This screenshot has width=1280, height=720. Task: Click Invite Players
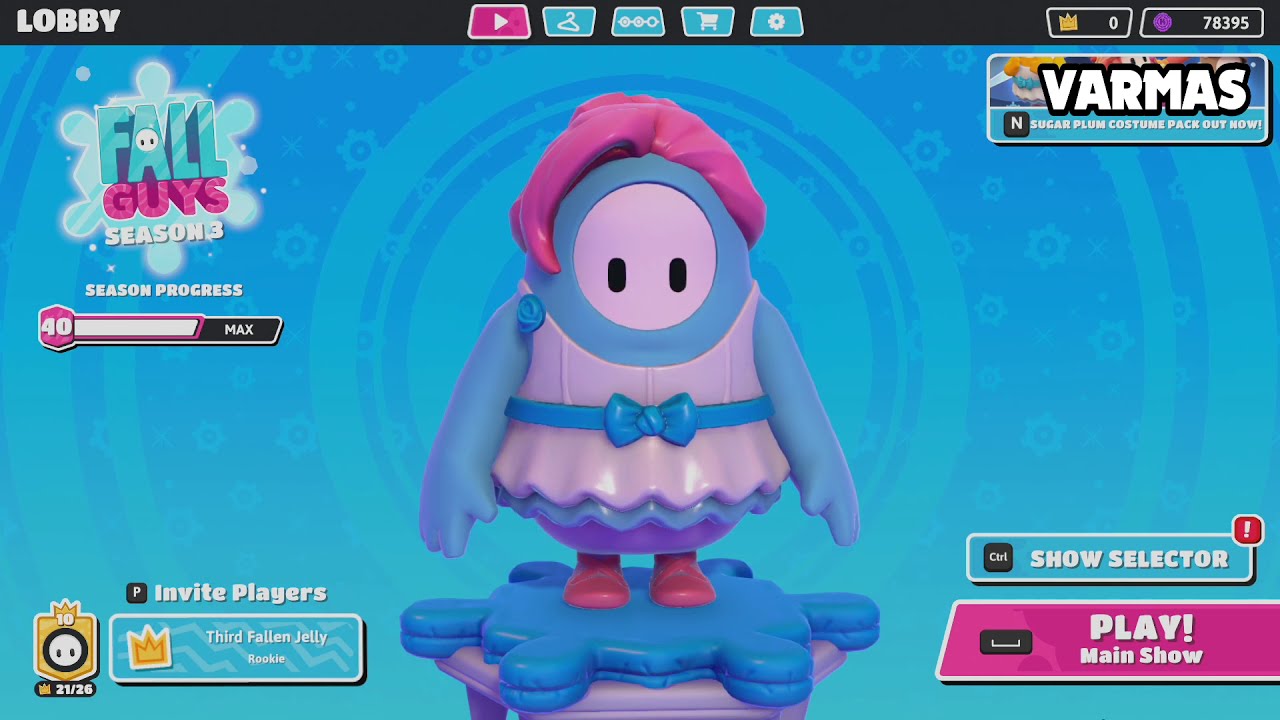click(x=240, y=593)
